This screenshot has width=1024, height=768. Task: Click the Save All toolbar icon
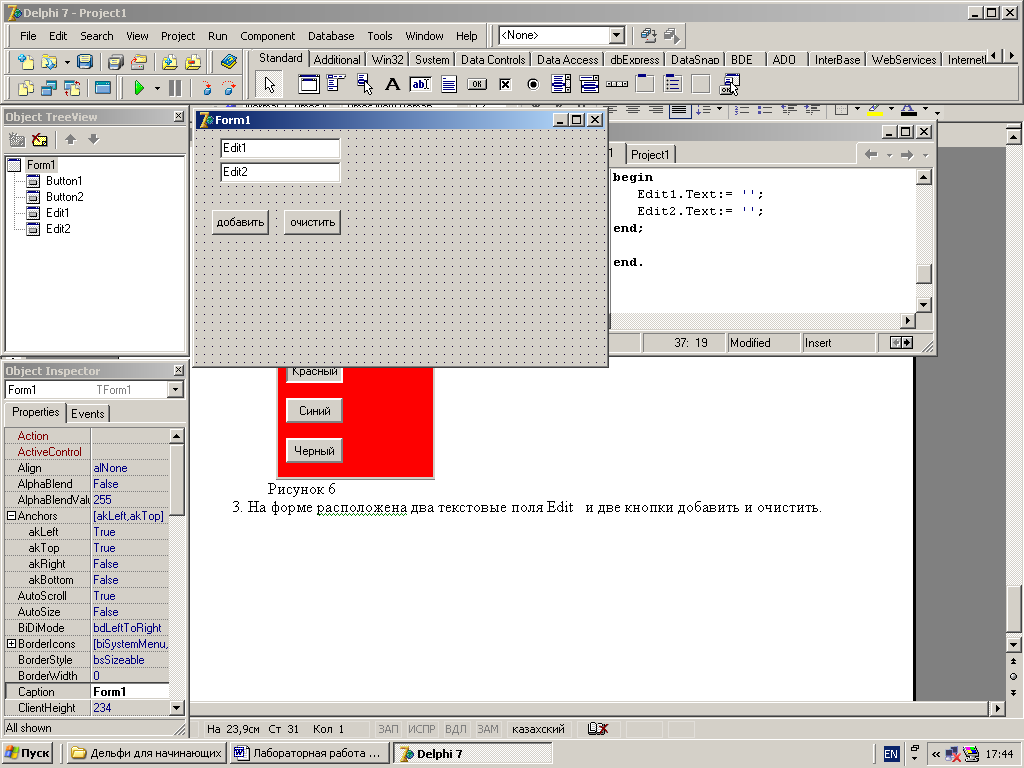click(x=115, y=62)
